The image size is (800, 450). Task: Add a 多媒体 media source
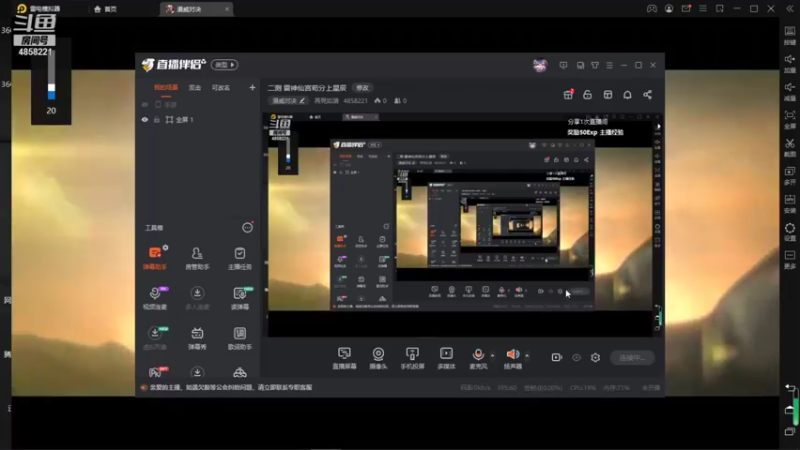[x=446, y=358]
